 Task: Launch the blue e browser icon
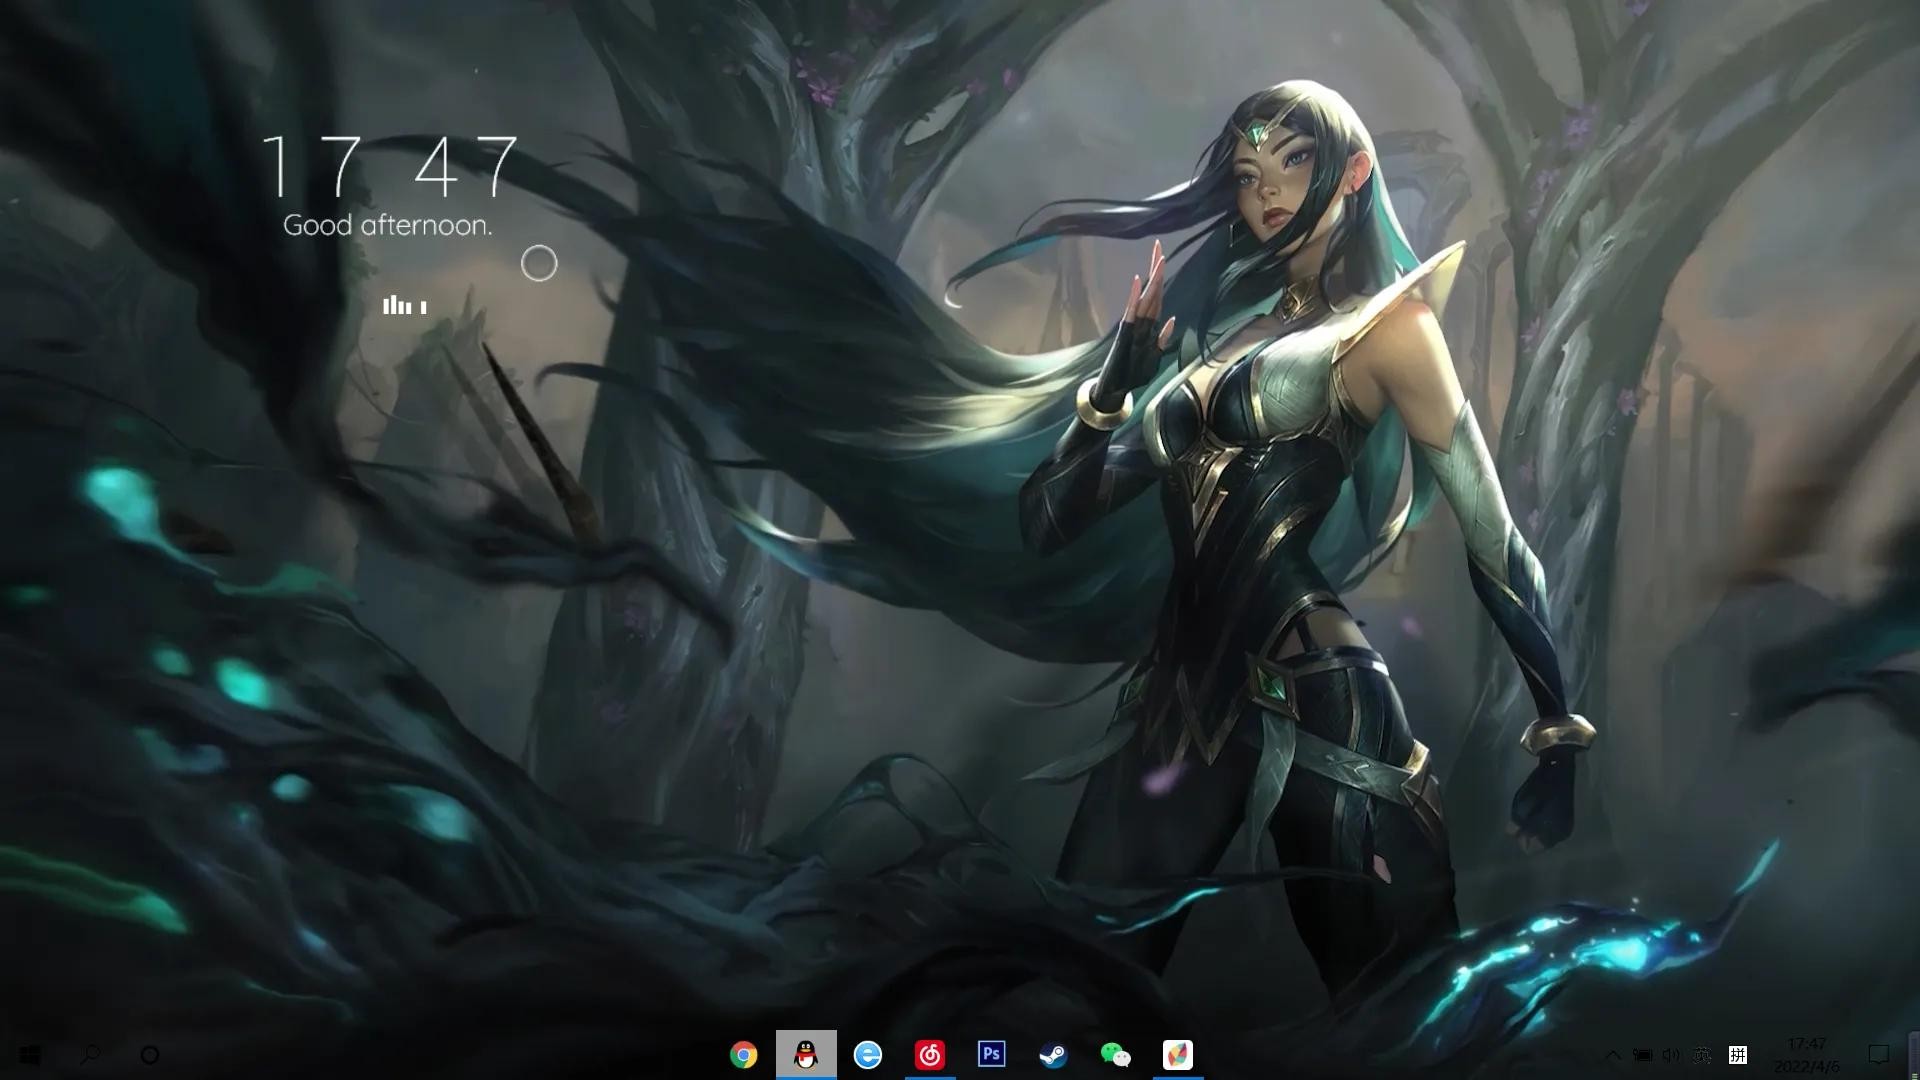pos(867,1055)
